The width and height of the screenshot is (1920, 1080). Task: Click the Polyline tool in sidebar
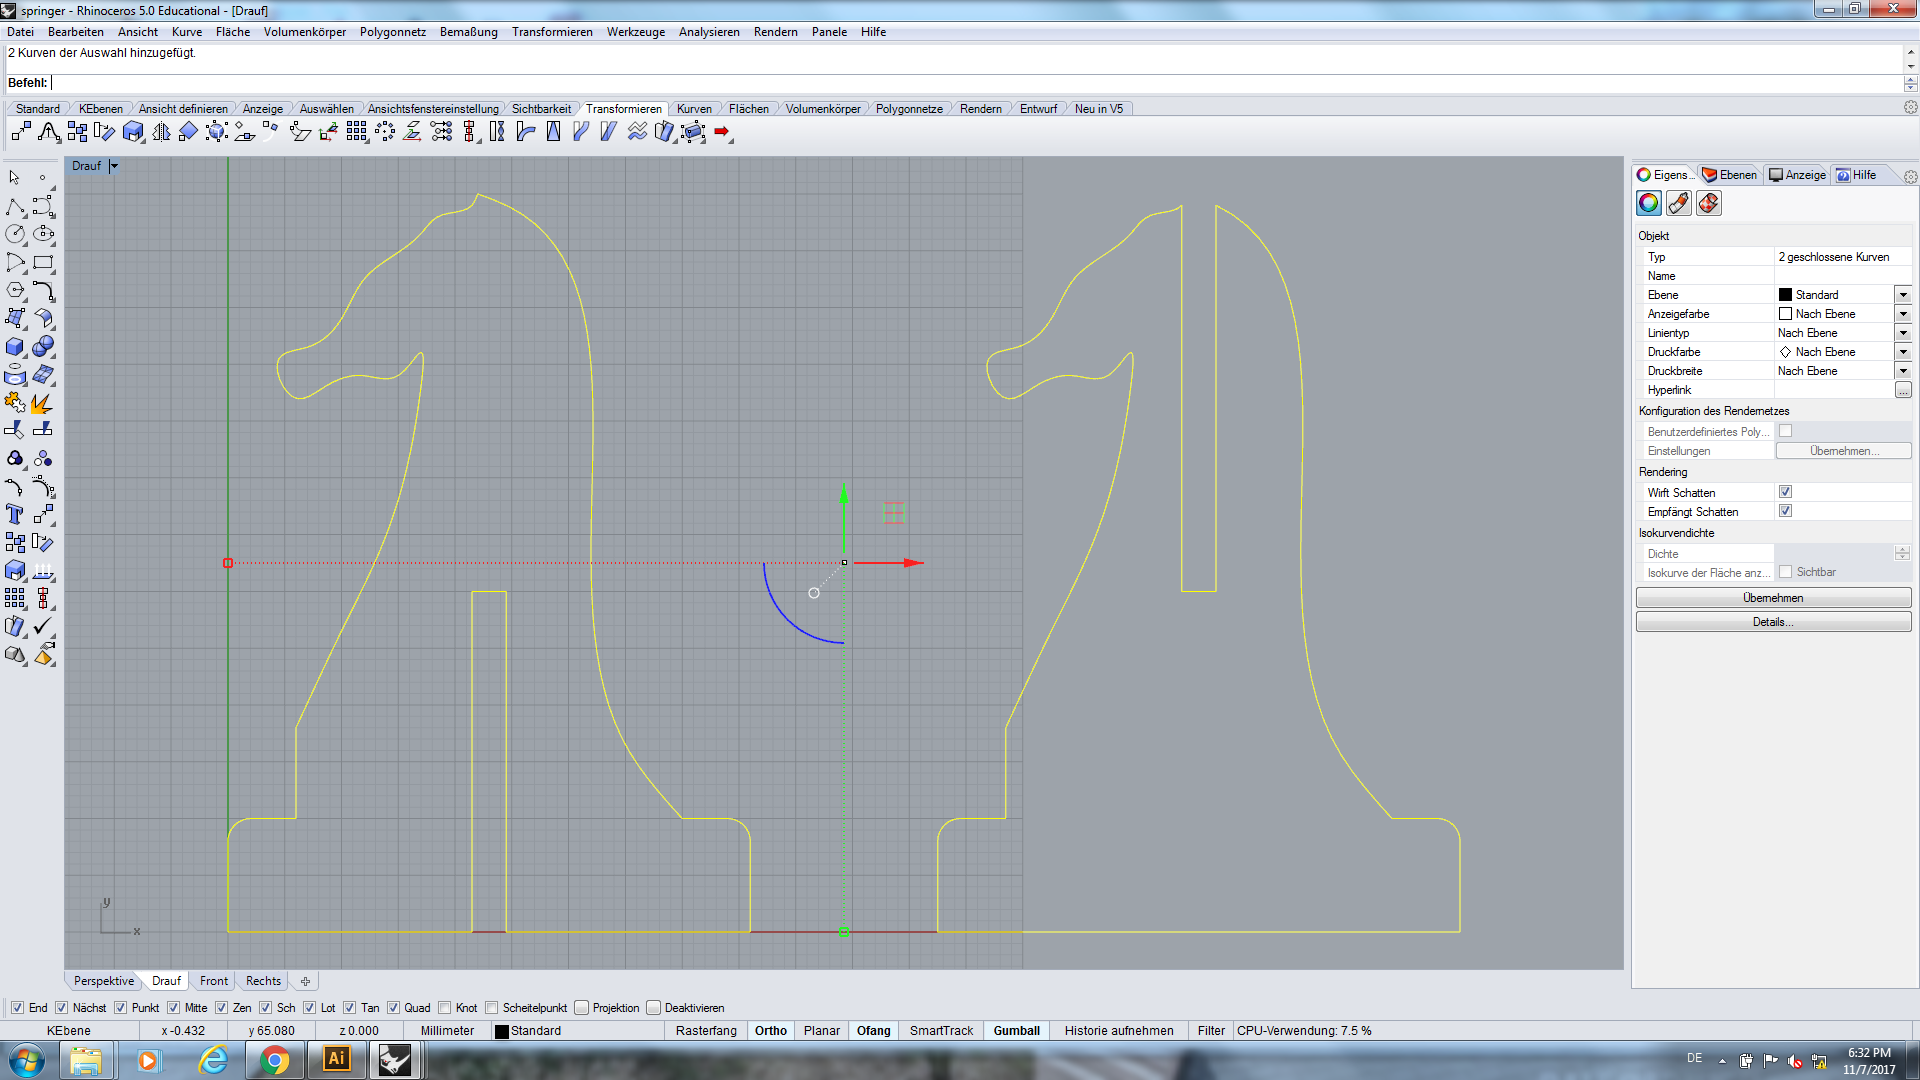click(x=15, y=206)
